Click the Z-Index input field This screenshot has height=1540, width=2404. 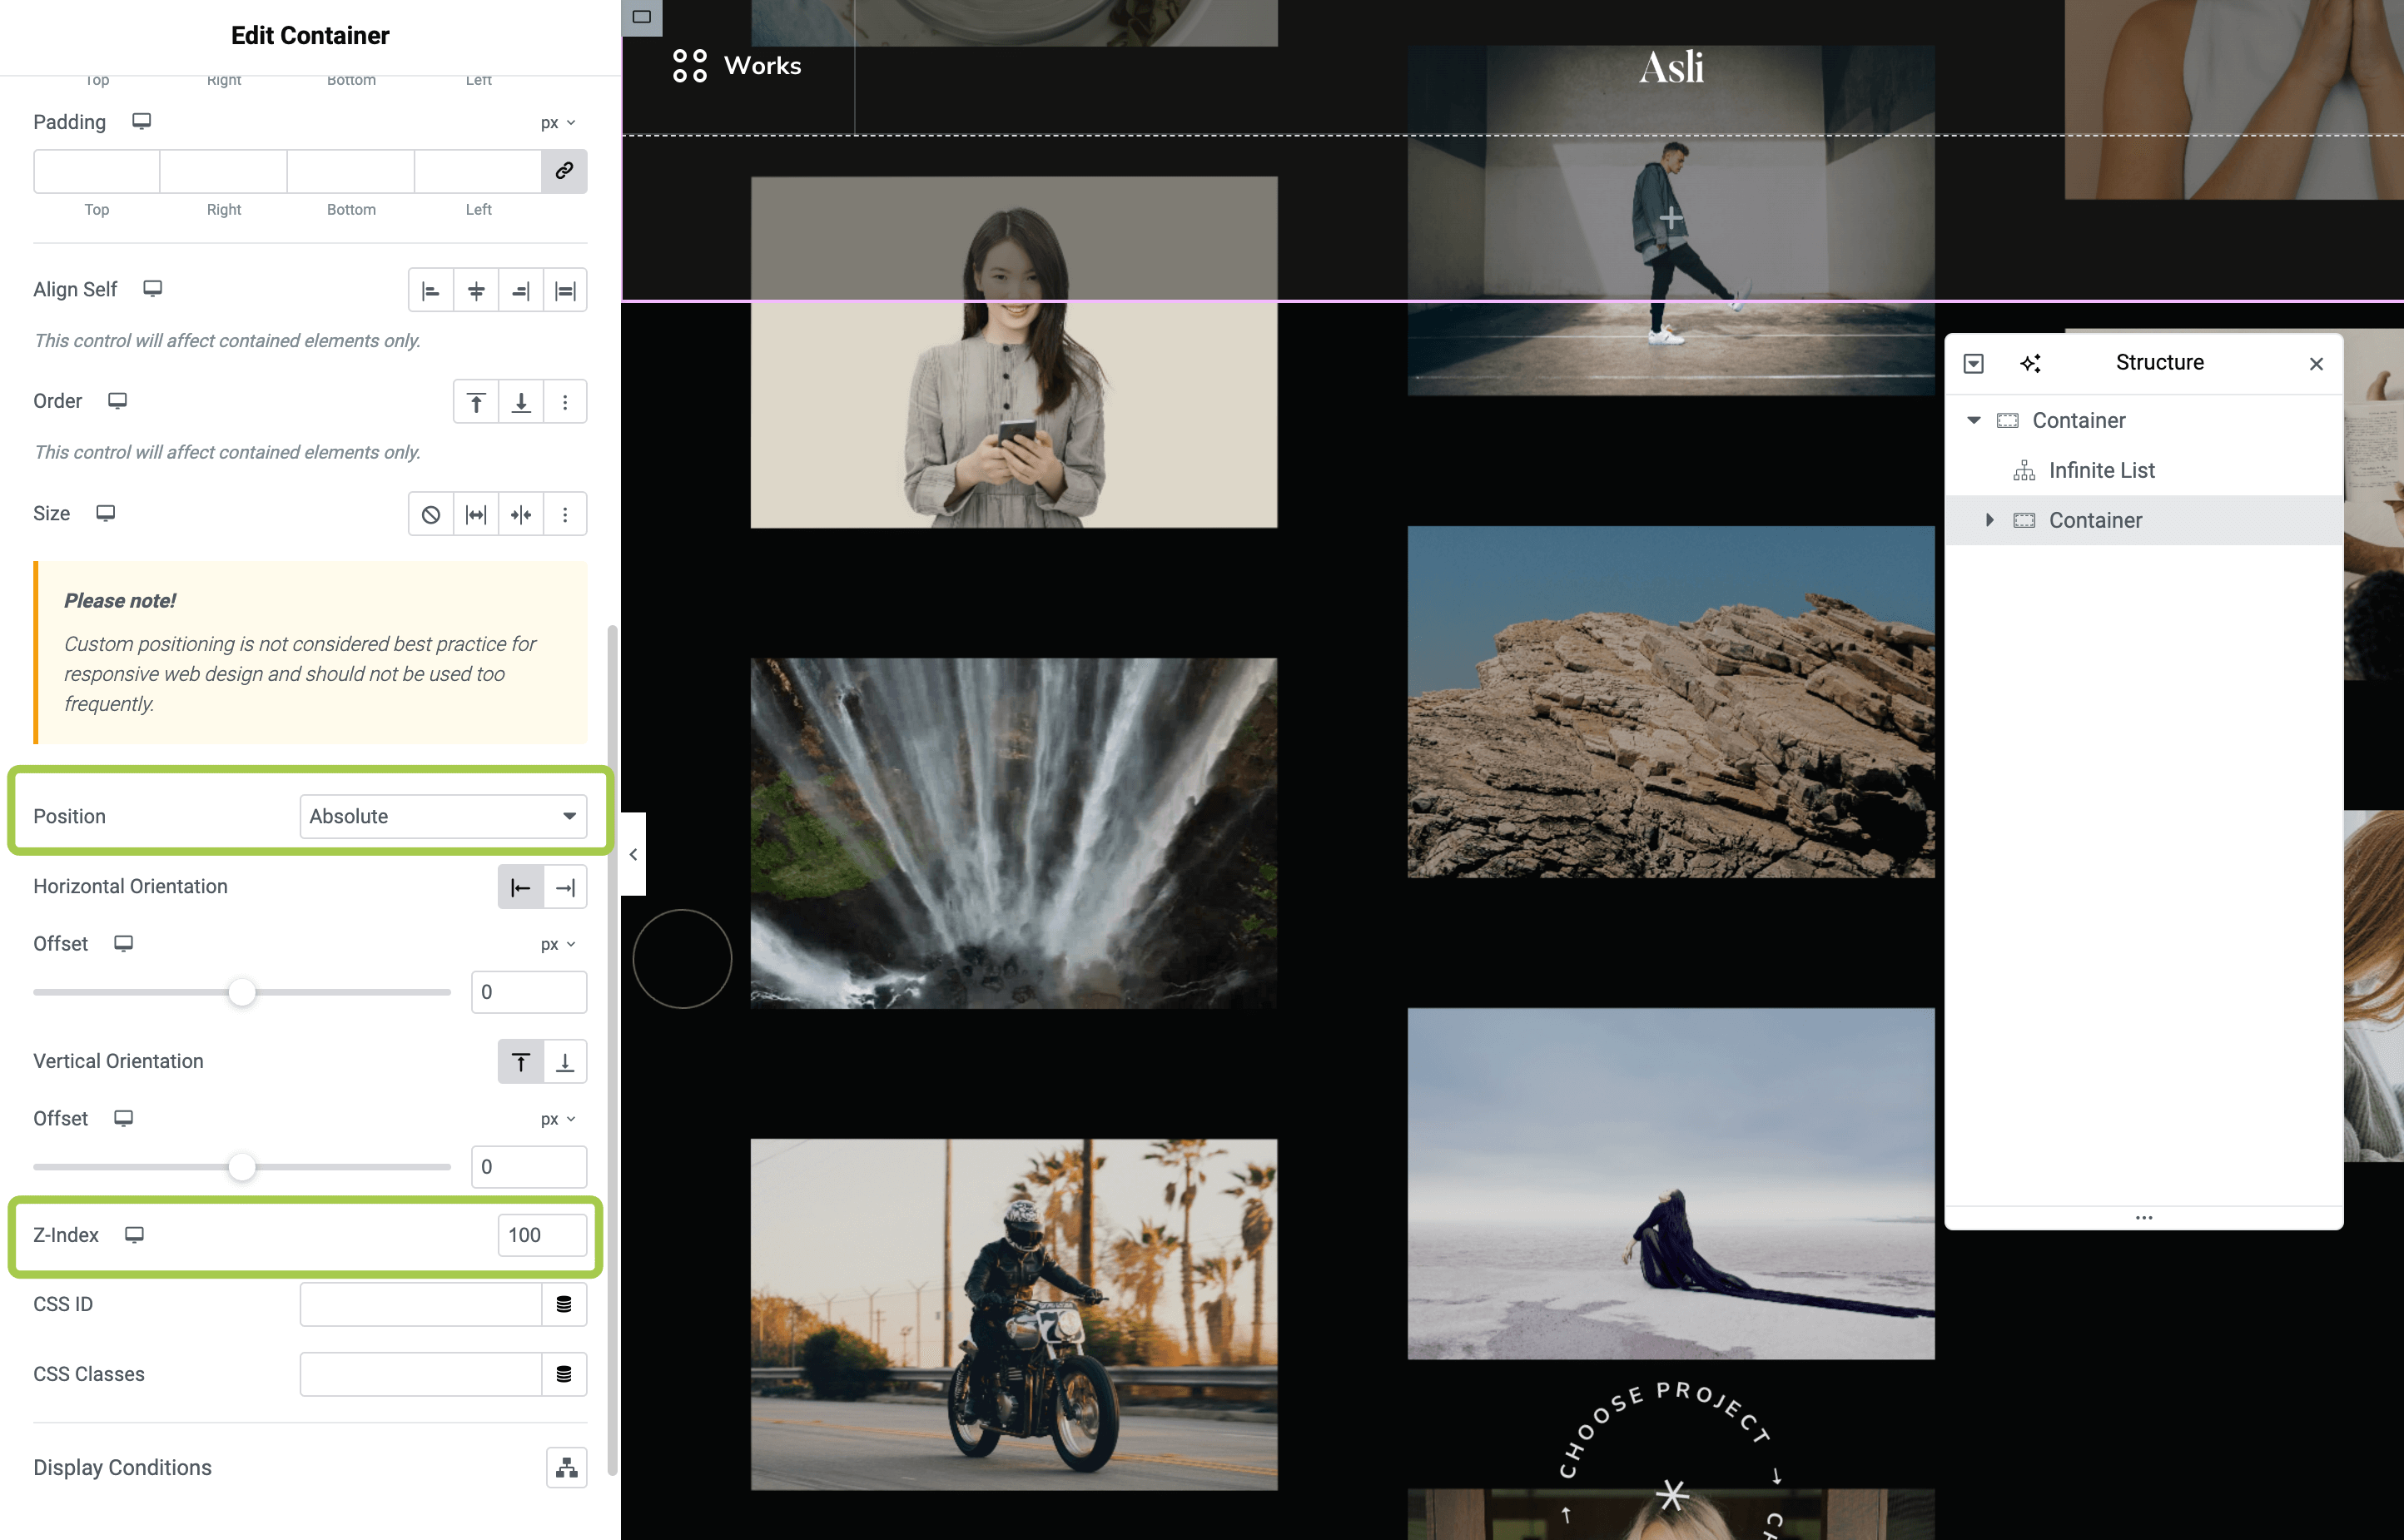(541, 1235)
